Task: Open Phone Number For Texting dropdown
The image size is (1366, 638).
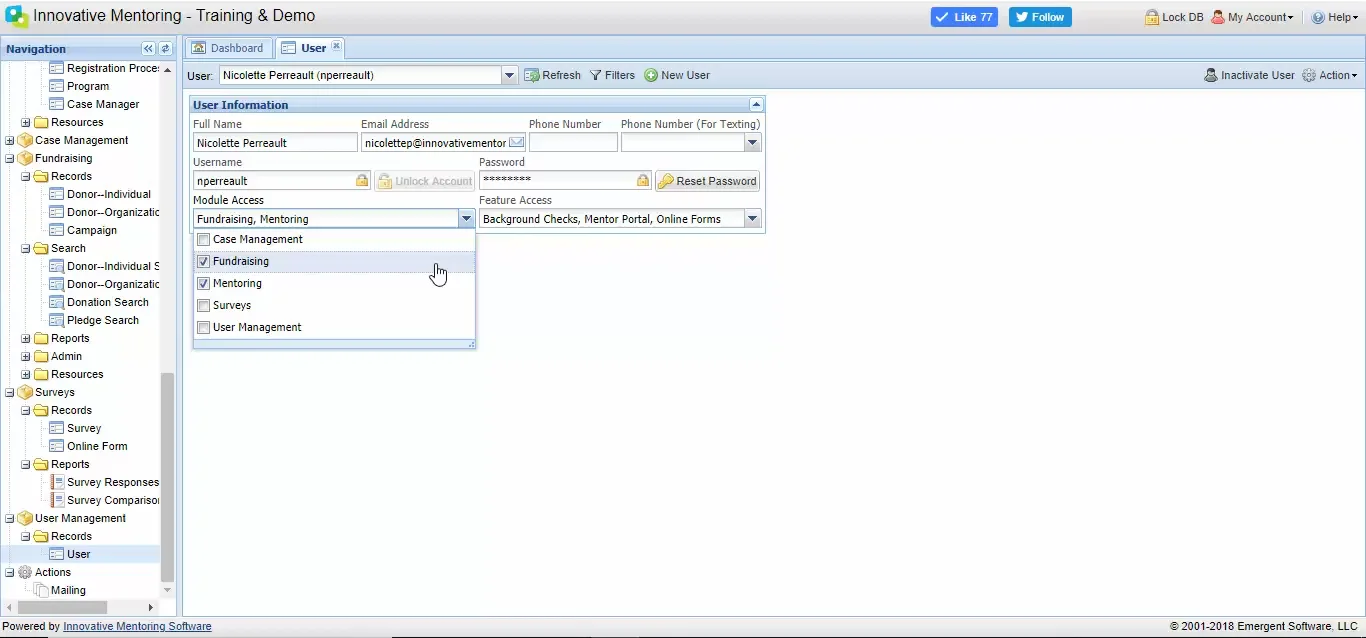Action: (x=752, y=143)
